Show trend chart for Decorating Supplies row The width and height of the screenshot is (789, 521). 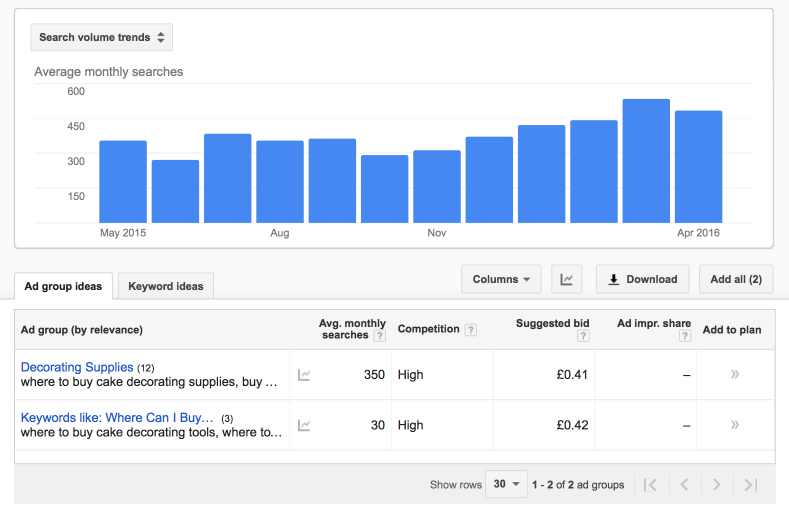coord(304,375)
